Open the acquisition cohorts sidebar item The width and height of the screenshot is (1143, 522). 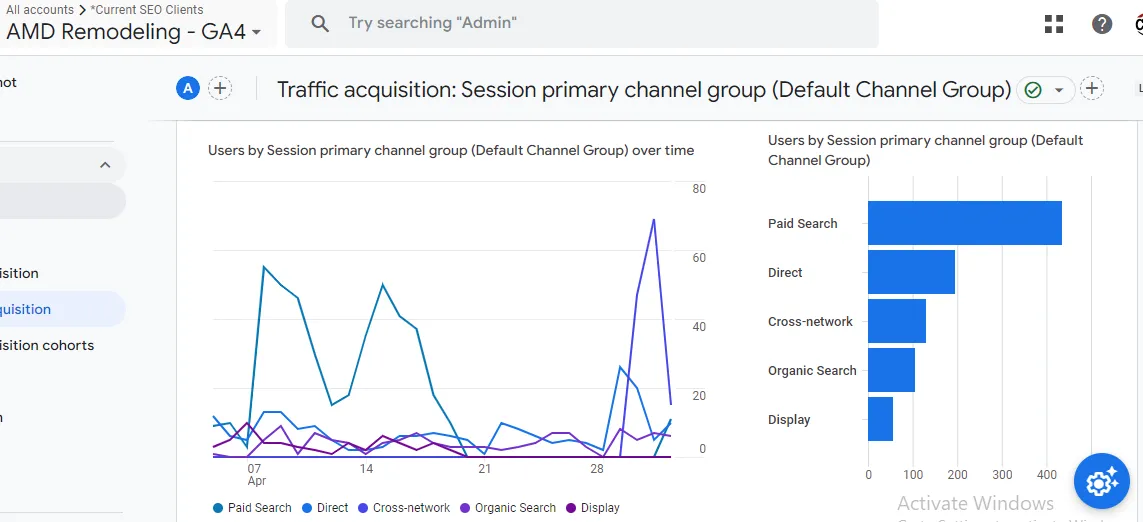[47, 345]
